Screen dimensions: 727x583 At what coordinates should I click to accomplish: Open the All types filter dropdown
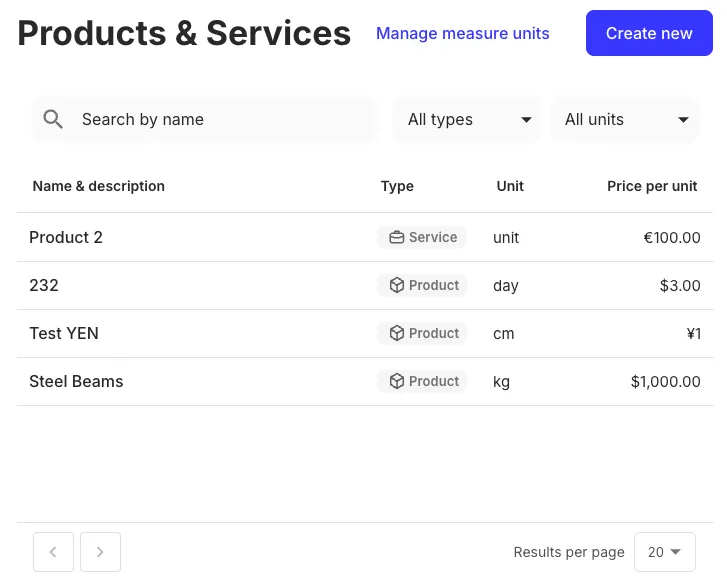coord(467,120)
